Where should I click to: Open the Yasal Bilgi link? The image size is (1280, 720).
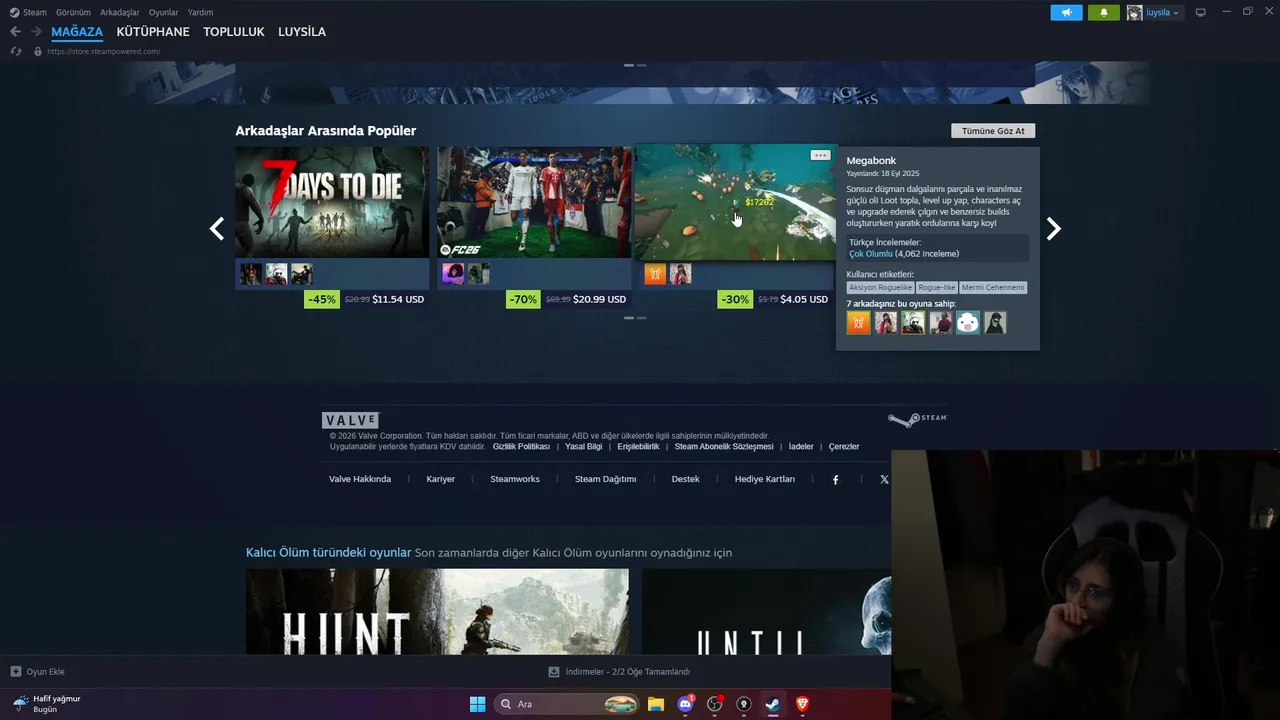584,447
